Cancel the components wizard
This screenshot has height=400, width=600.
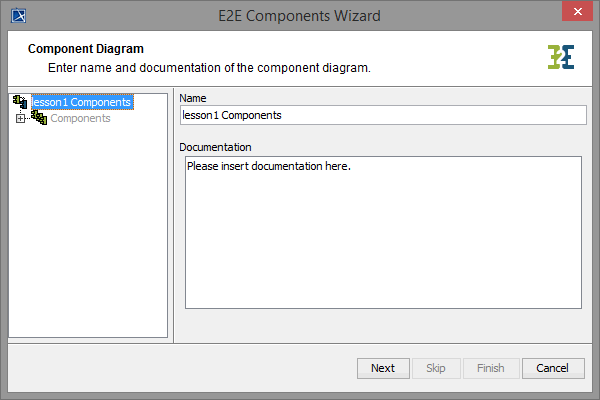[552, 368]
